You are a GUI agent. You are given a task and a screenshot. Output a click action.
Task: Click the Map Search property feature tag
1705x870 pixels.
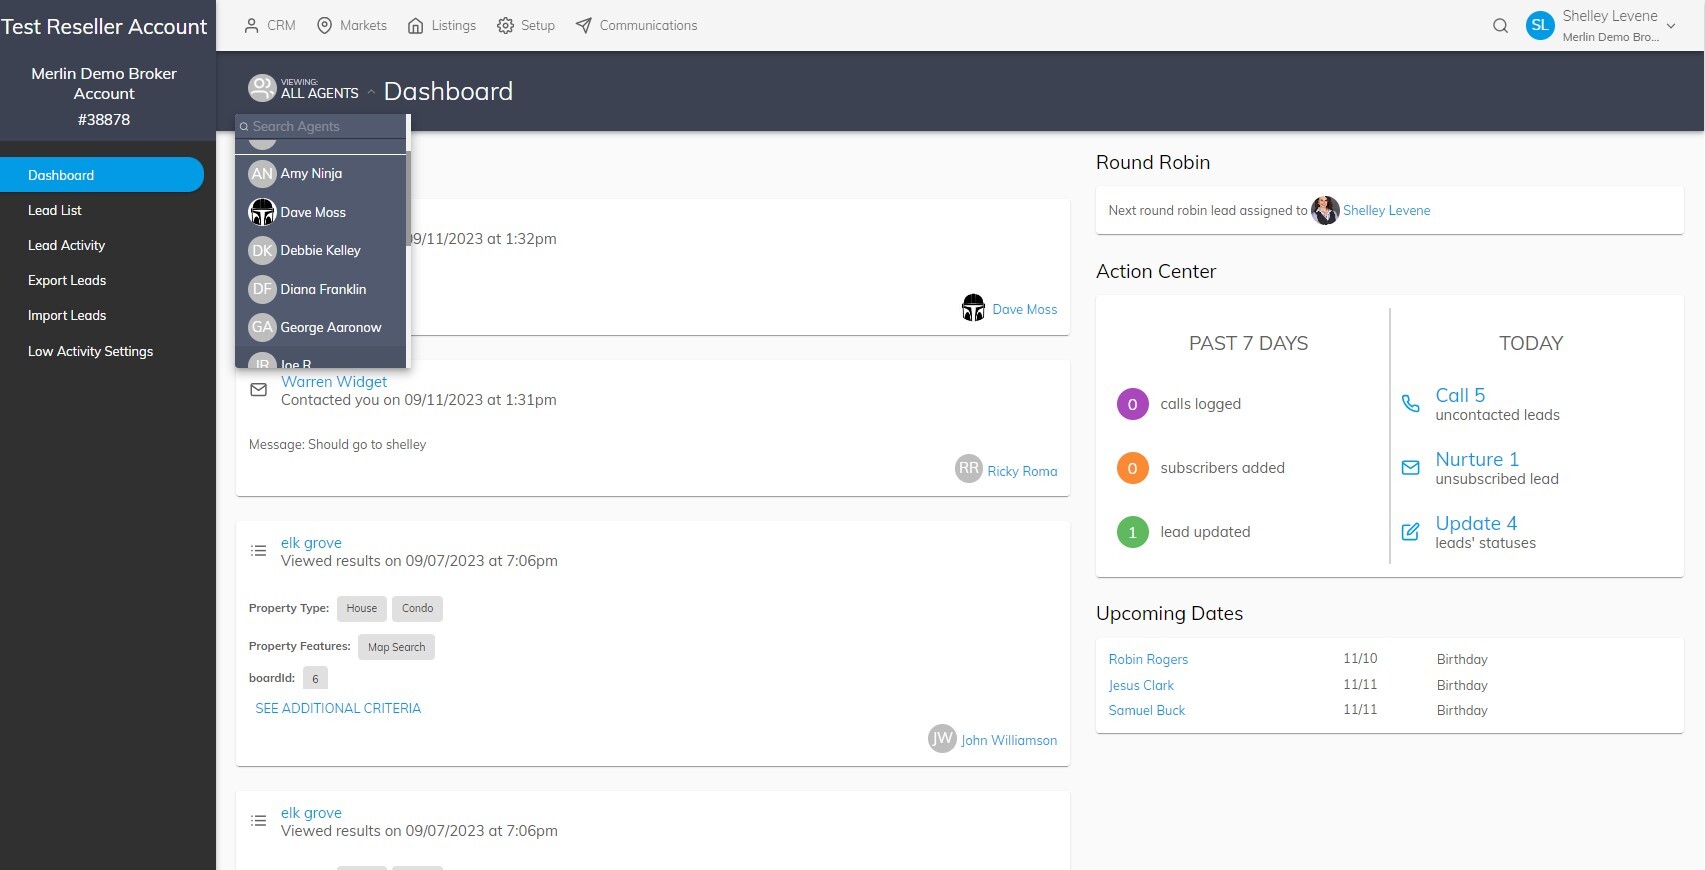[x=396, y=647]
